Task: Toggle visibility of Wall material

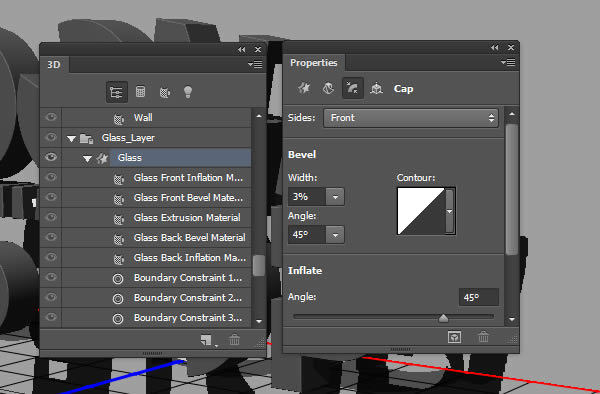Action: 51,117
